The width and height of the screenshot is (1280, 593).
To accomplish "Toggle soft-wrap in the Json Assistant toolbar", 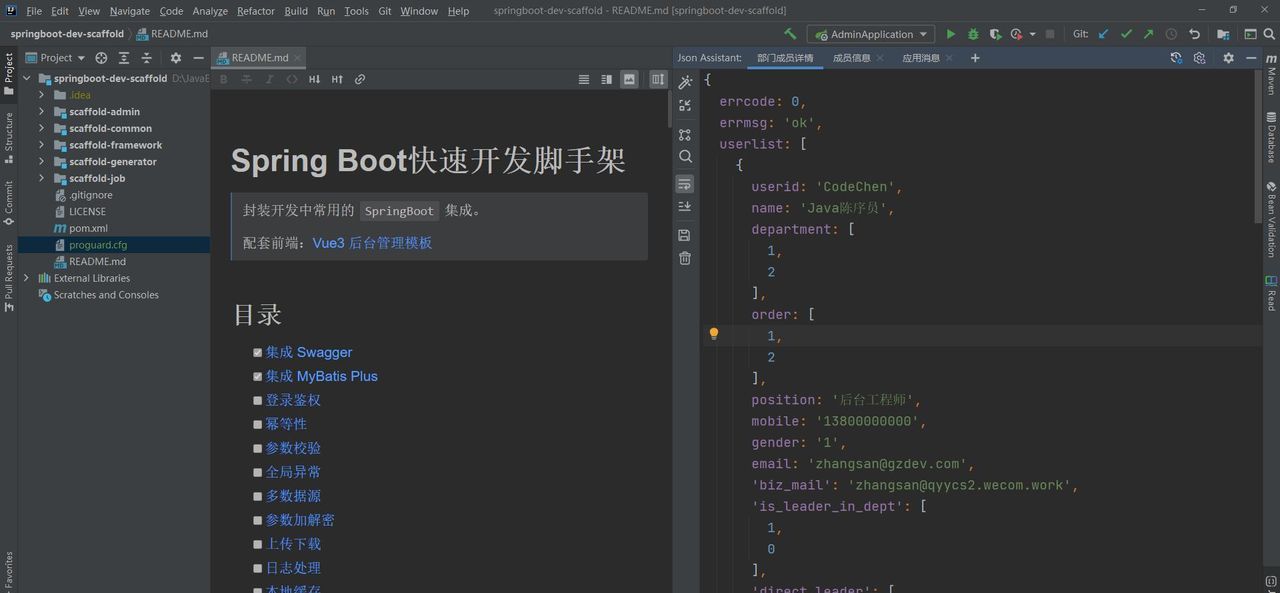I will (x=685, y=184).
